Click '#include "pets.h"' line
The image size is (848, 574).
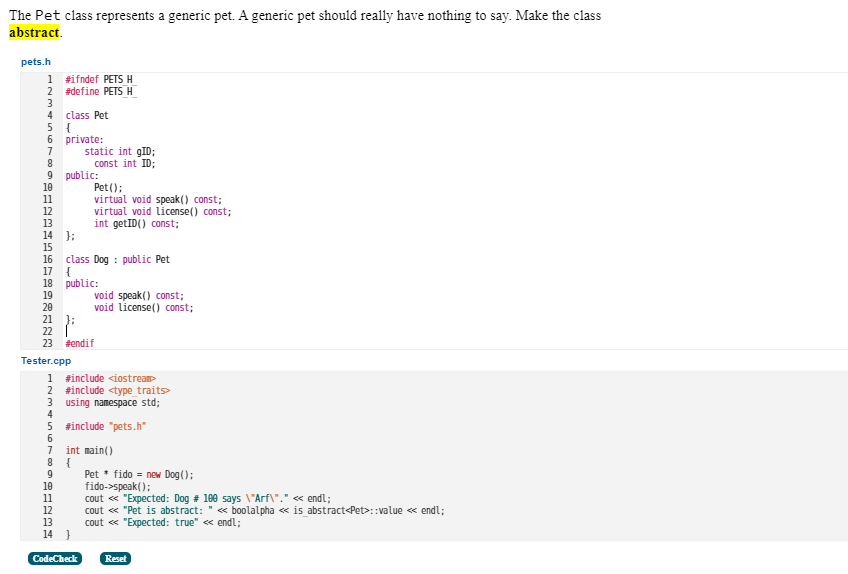(x=106, y=426)
